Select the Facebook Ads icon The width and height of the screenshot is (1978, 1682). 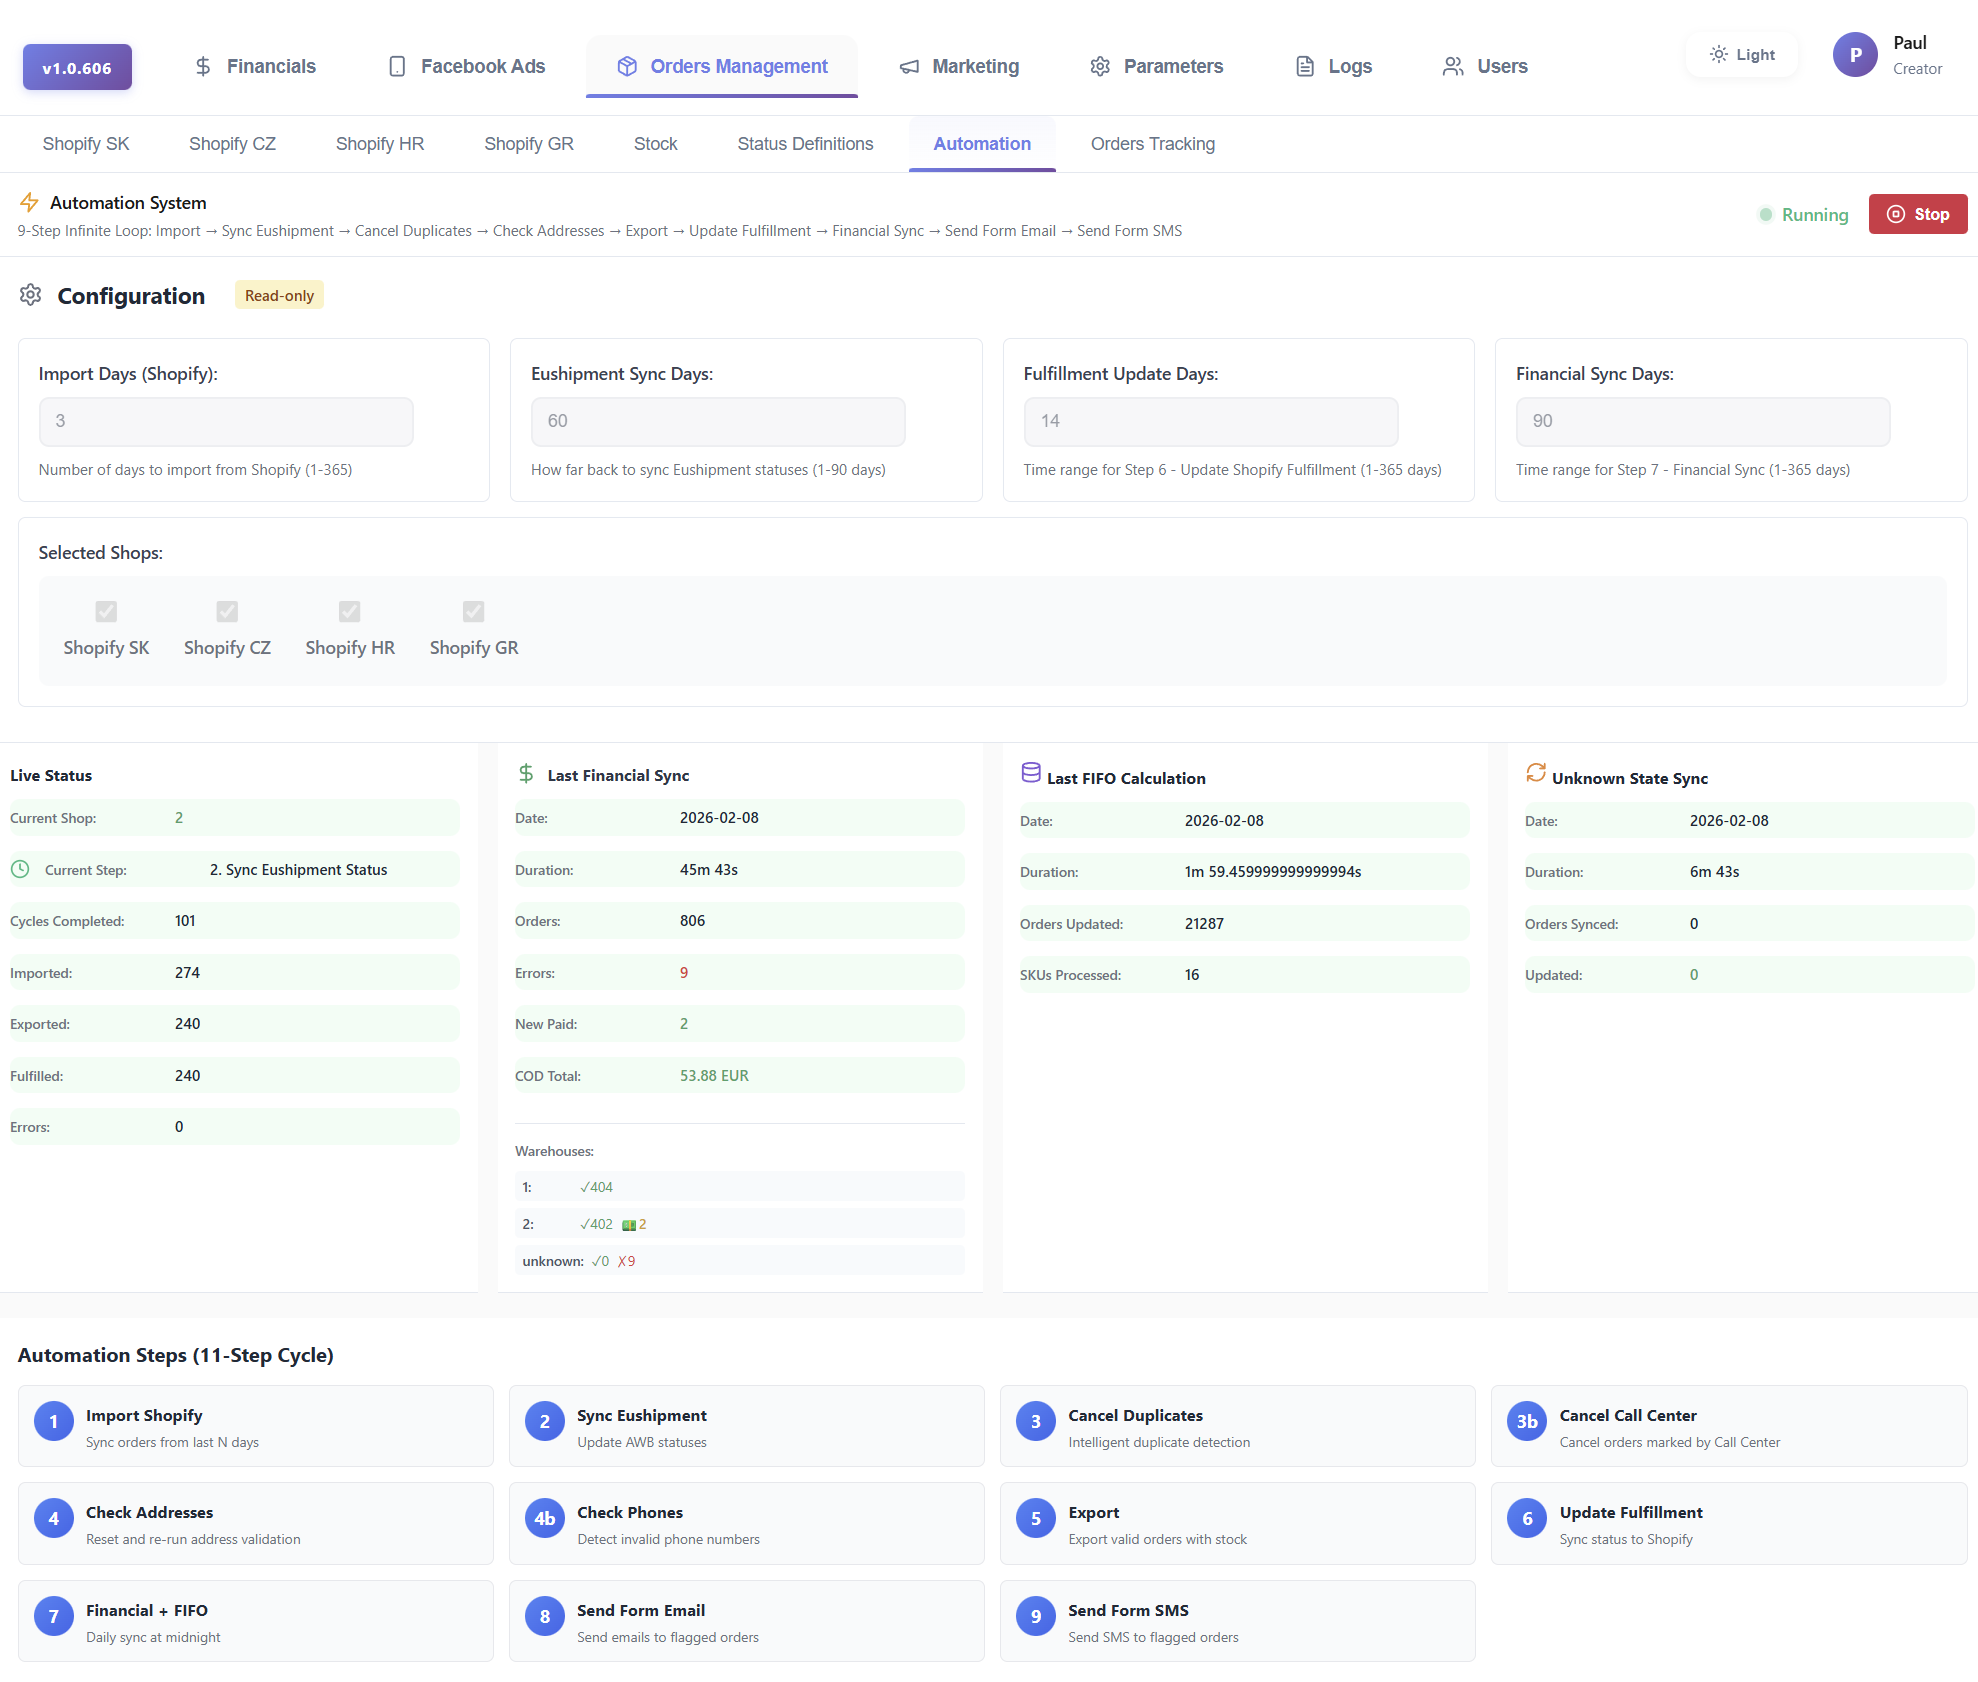(x=396, y=66)
